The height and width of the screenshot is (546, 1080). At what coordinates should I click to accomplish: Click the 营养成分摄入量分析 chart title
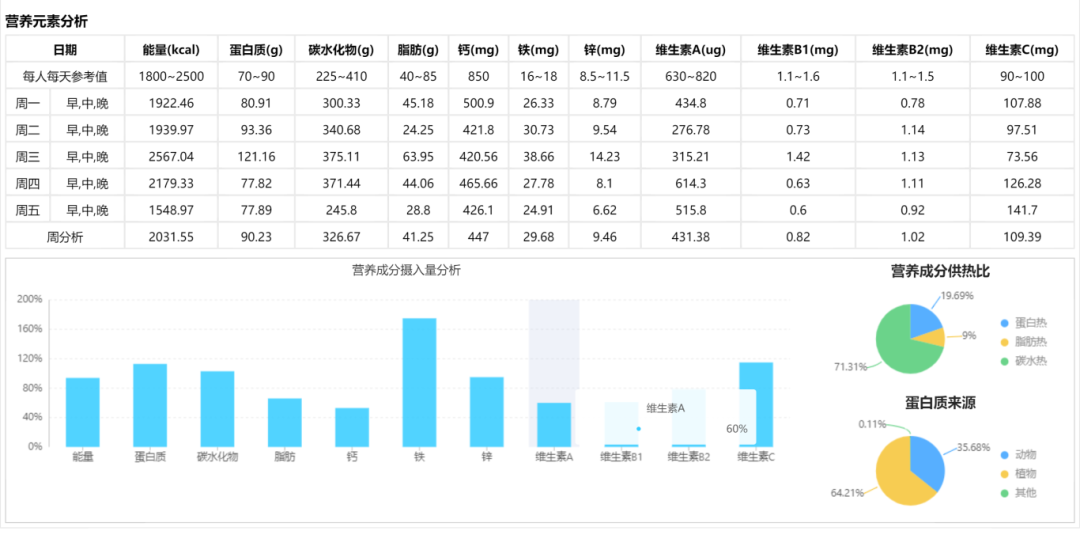point(406,271)
